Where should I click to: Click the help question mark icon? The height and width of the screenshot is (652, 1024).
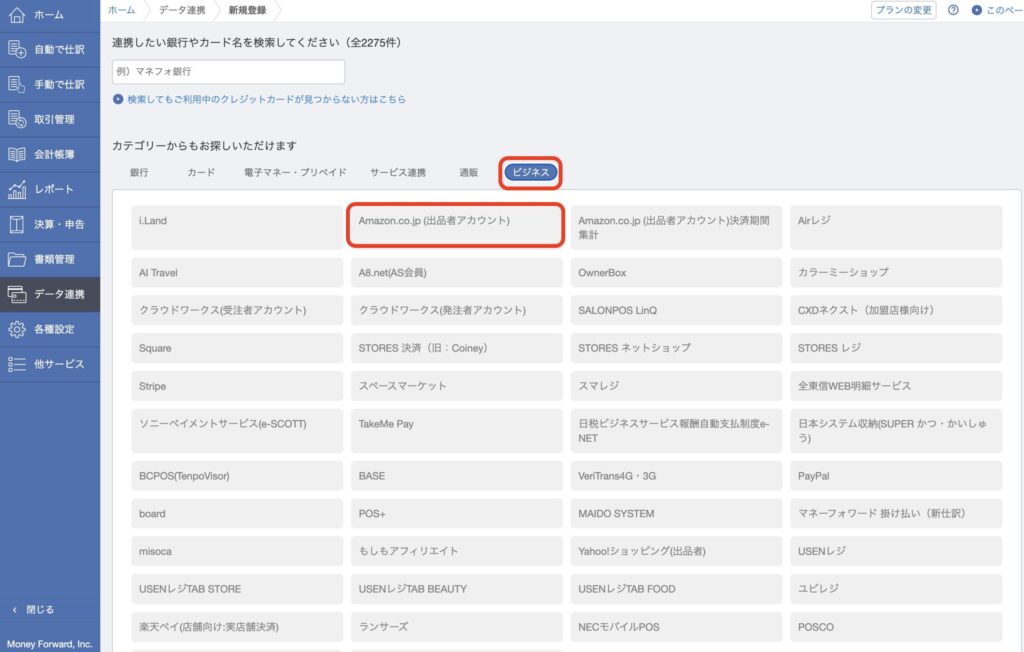pos(953,10)
